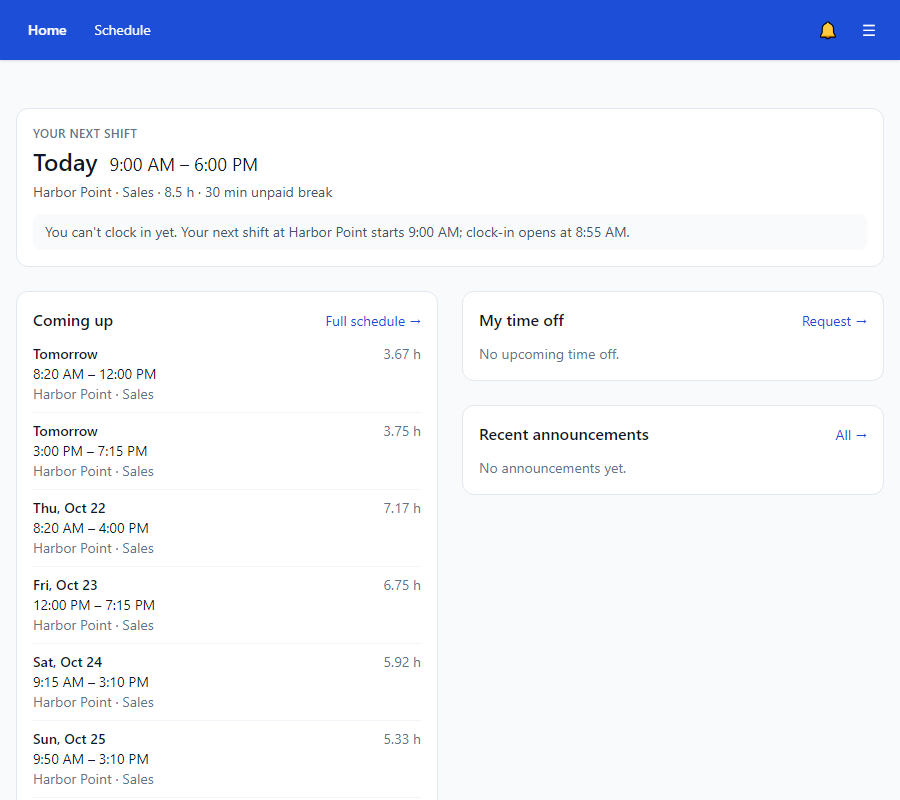Viewport: 900px width, 800px height.
Task: Click the Recent announcements heading
Action: [x=564, y=435]
